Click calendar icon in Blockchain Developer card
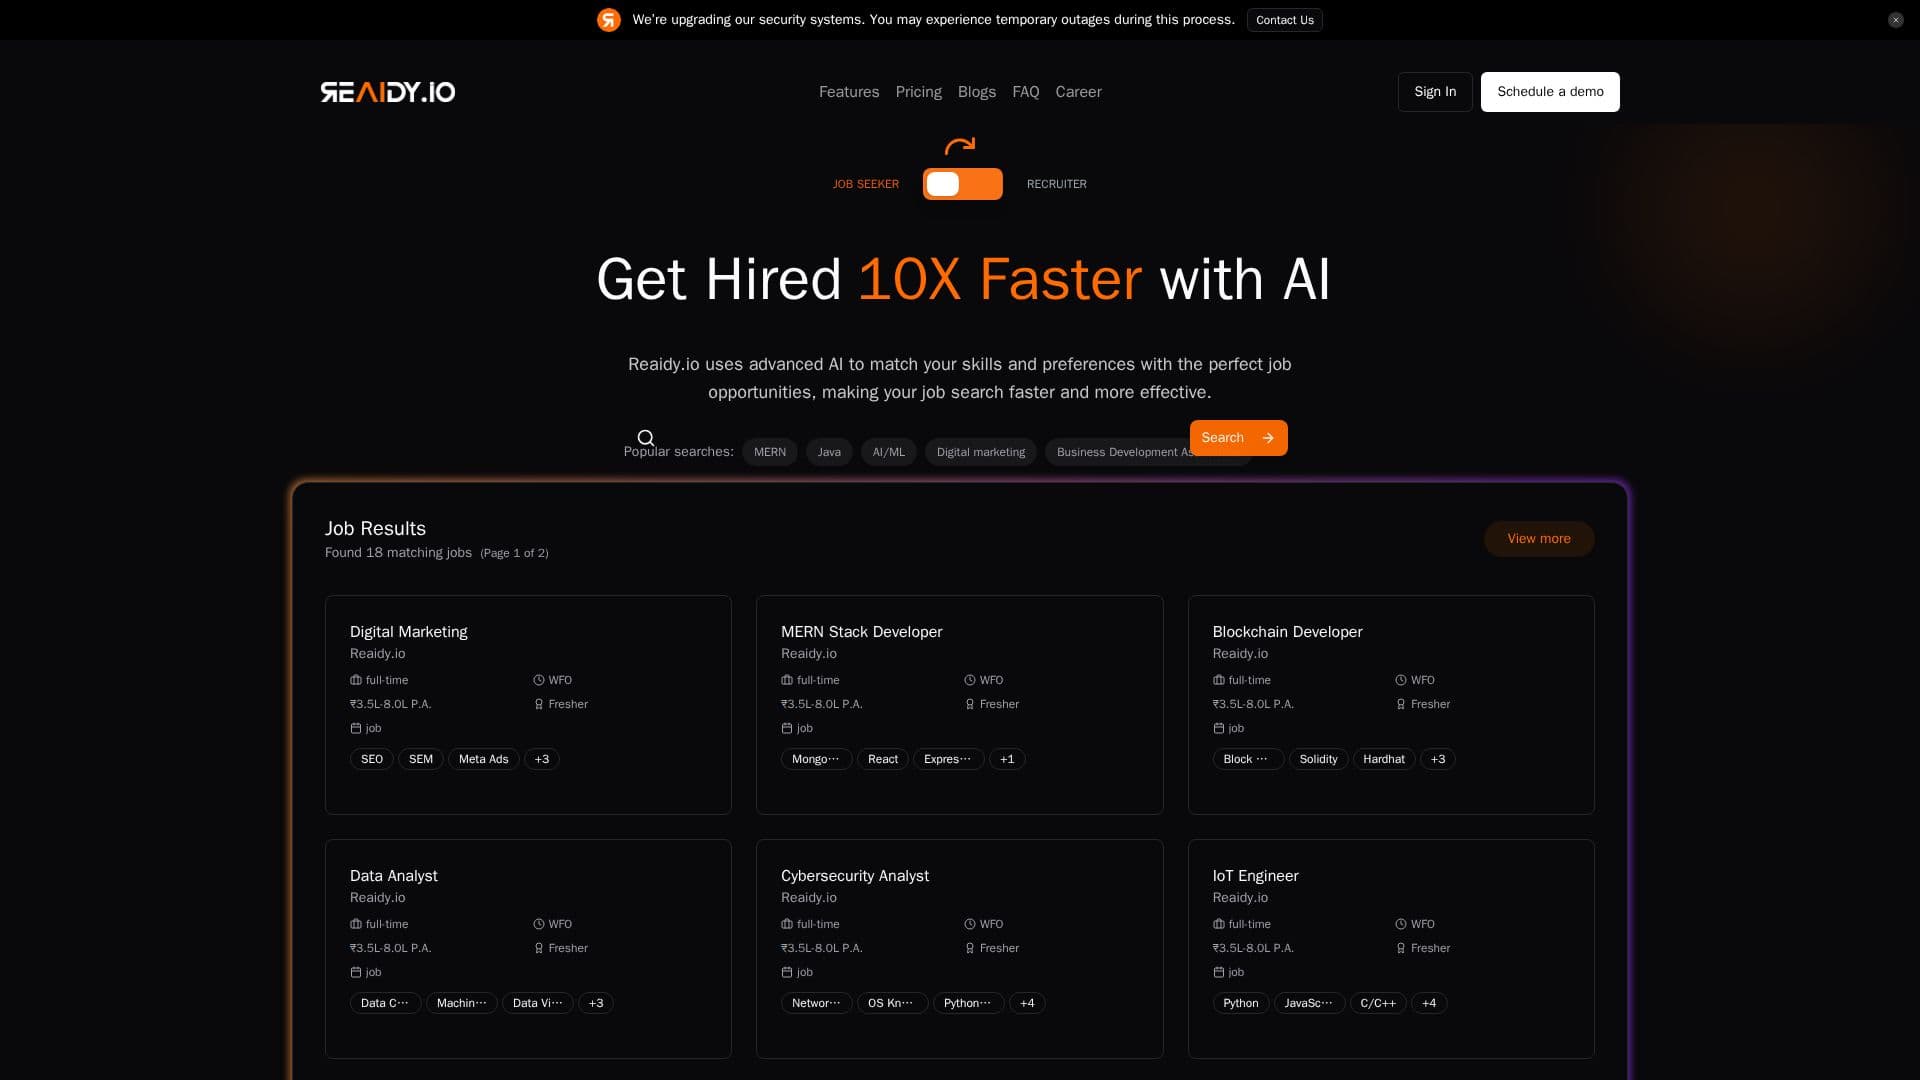The image size is (1920, 1080). (1219, 728)
